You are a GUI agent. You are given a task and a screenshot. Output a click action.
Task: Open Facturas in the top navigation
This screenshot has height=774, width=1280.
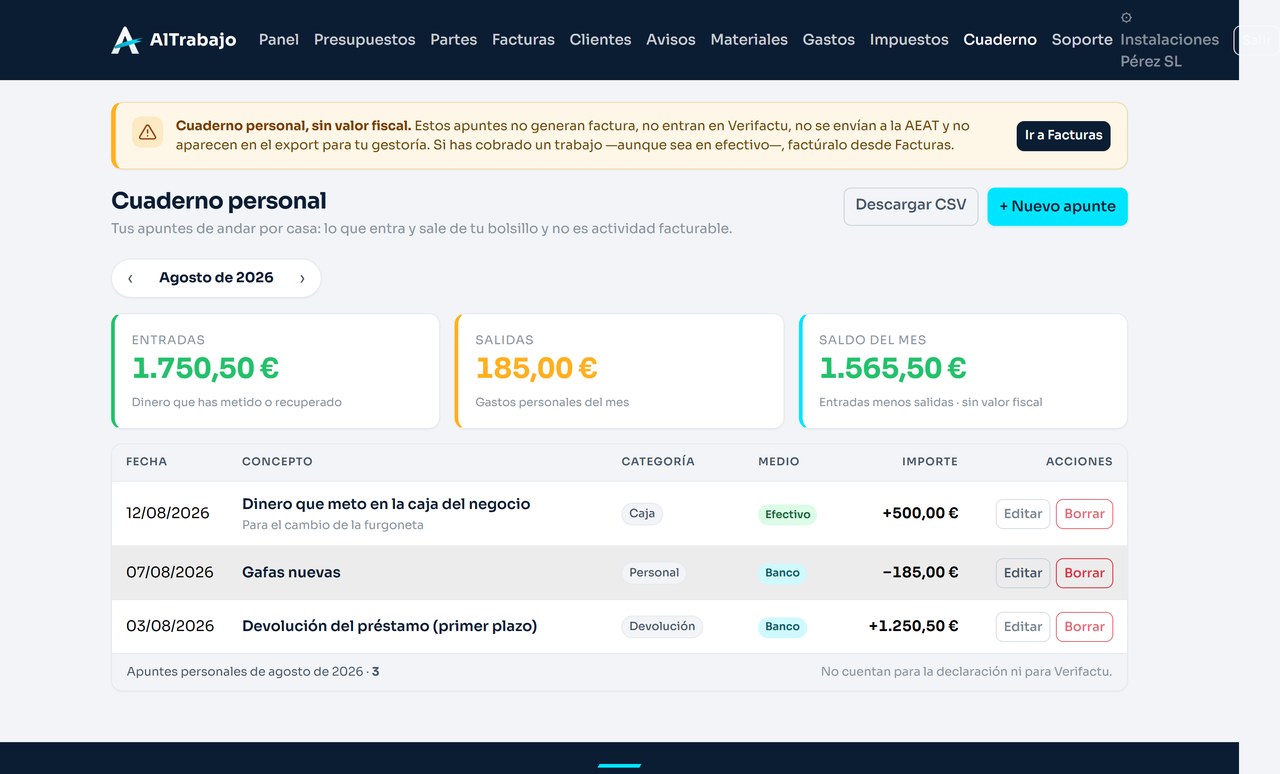[523, 40]
